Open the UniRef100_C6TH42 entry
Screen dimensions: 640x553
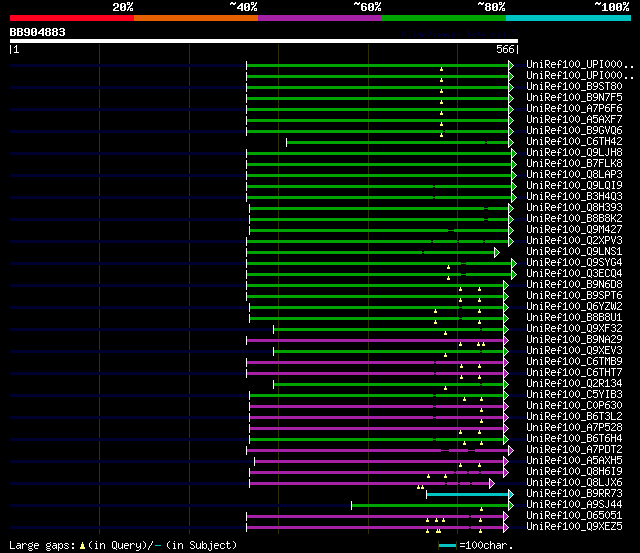coord(574,142)
